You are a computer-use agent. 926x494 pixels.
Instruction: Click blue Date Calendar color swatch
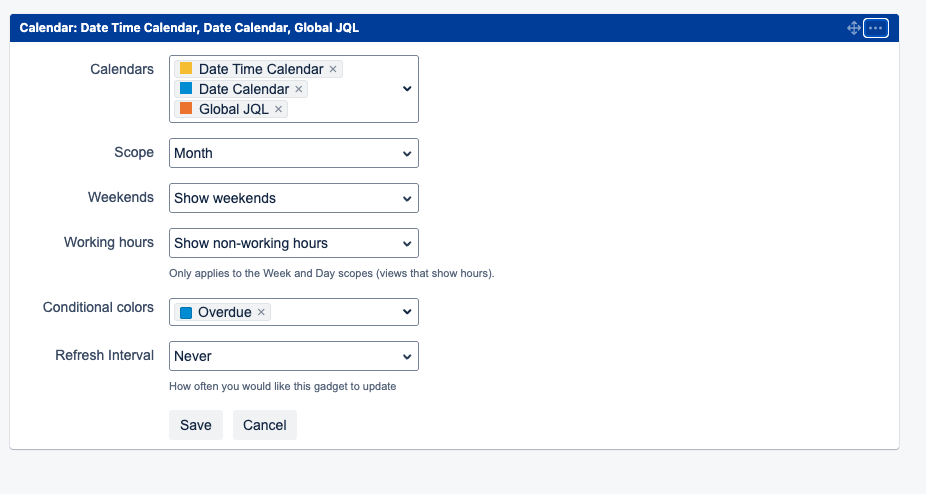(186, 89)
